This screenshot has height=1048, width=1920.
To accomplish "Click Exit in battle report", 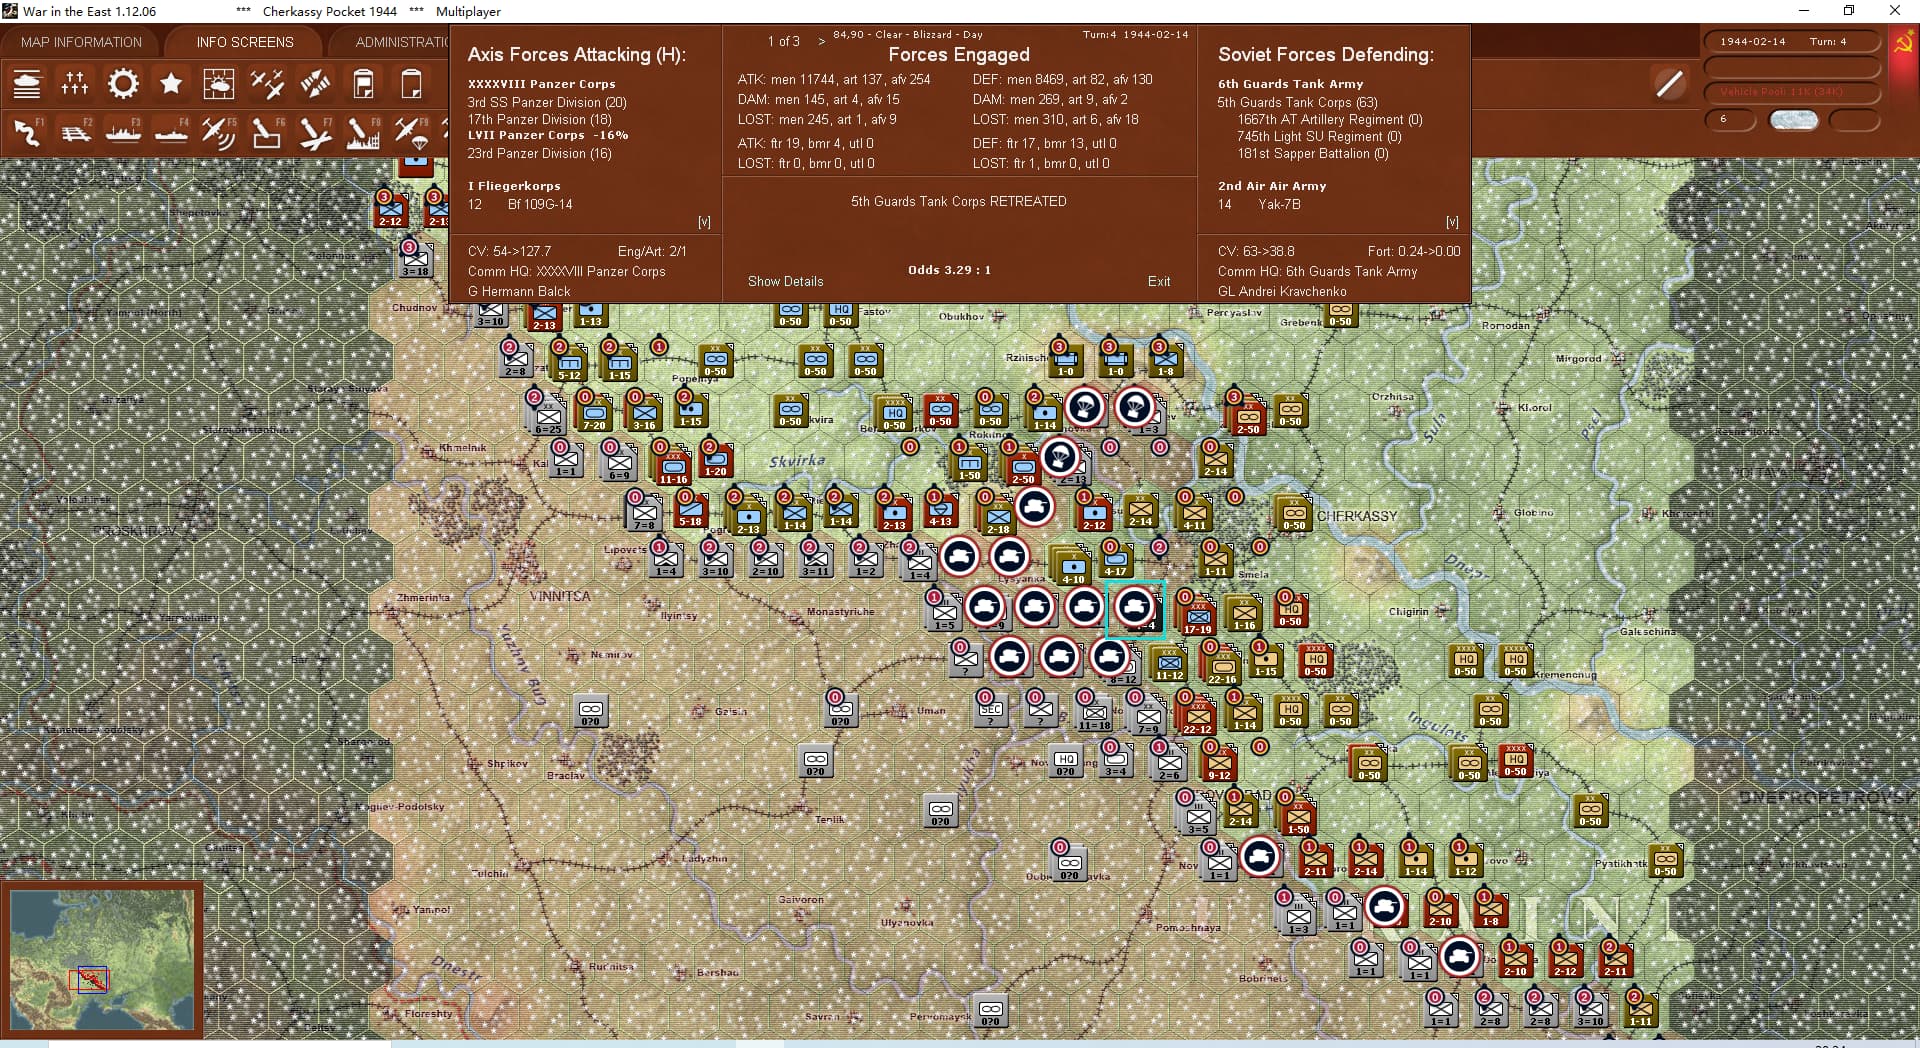I will [x=1159, y=281].
